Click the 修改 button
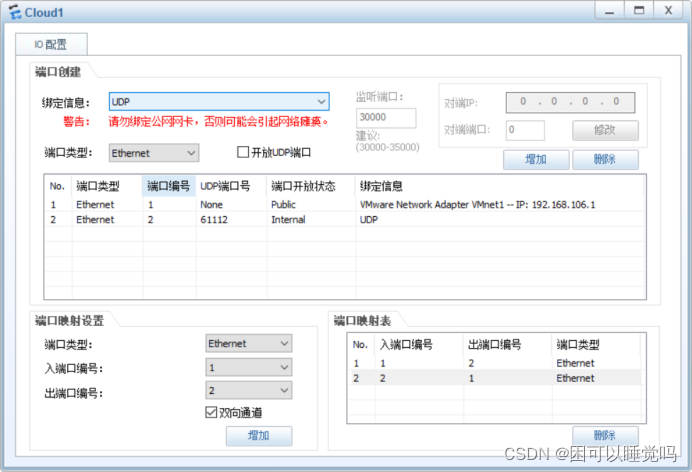The height and width of the screenshot is (472, 692). point(605,130)
